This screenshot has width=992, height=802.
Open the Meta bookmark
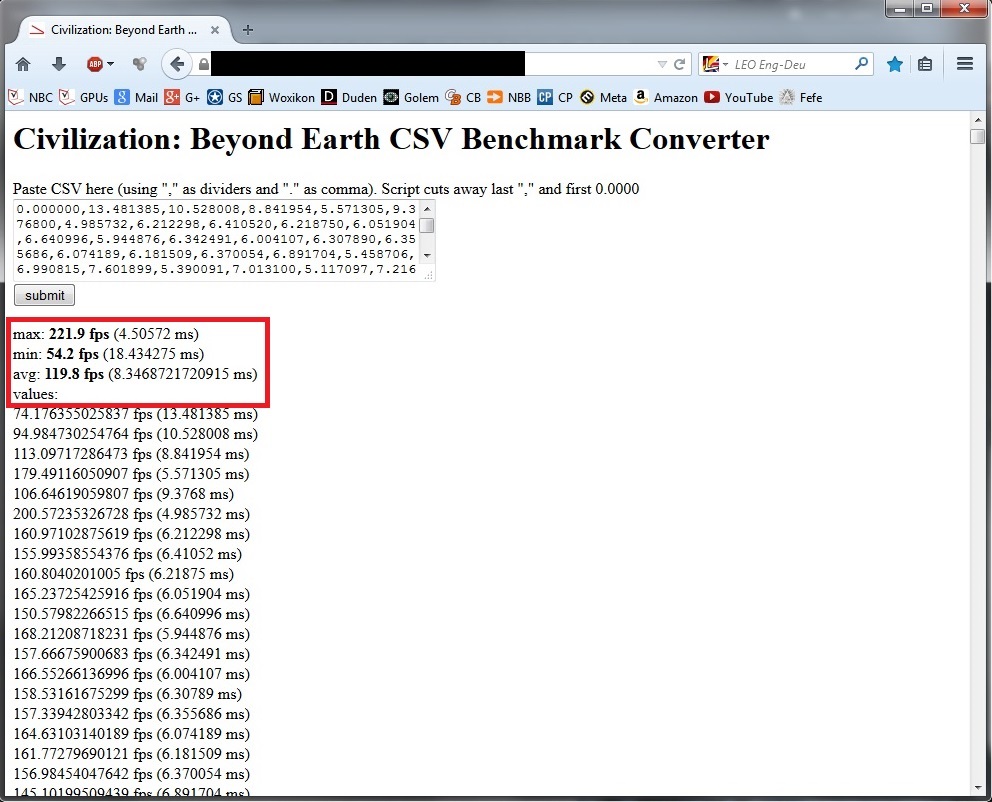(x=604, y=97)
